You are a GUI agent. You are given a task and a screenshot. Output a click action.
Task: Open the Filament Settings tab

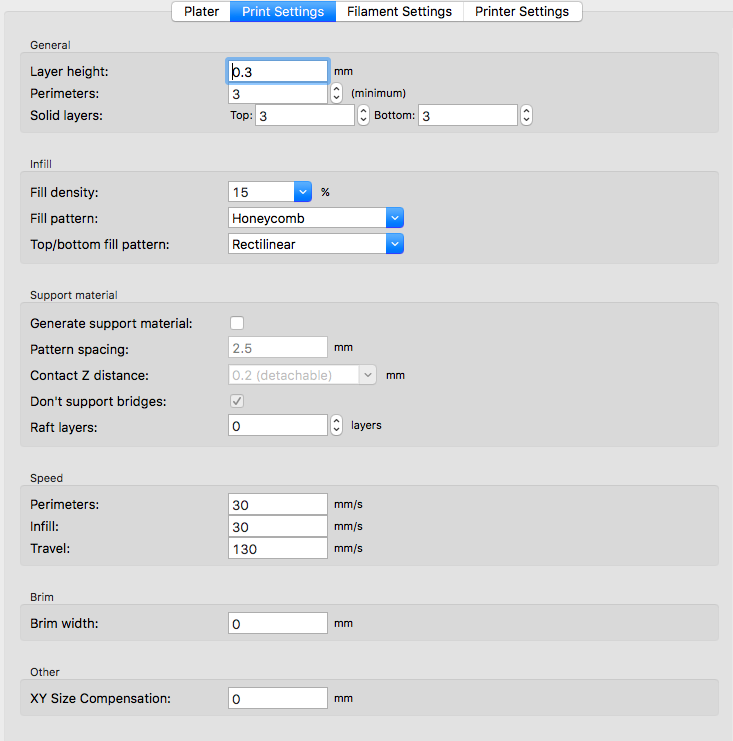click(399, 12)
